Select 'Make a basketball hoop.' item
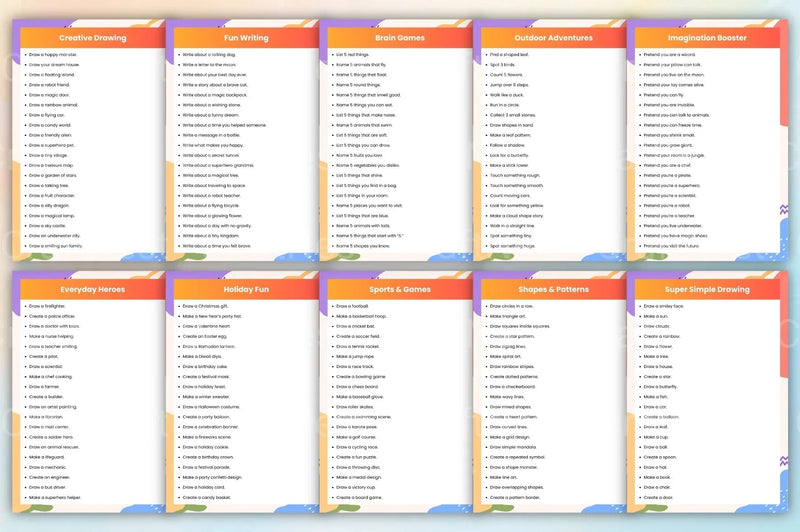800x532 pixels. (361, 316)
